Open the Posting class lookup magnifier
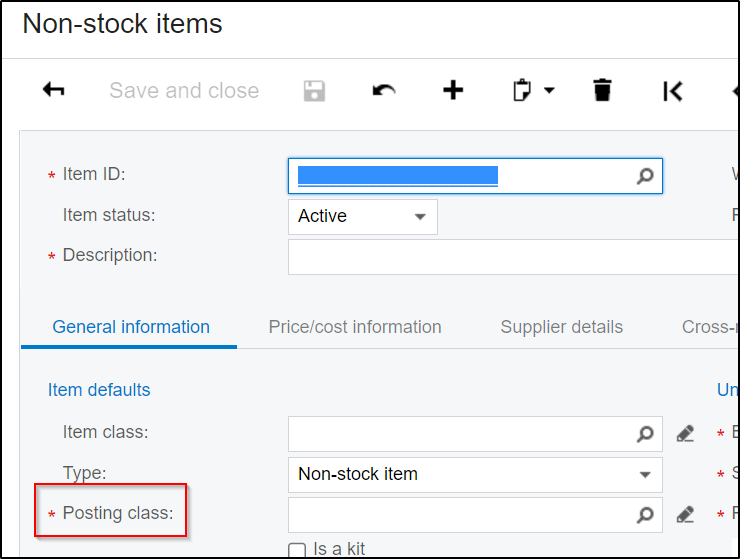The image size is (740, 559). [x=645, y=515]
